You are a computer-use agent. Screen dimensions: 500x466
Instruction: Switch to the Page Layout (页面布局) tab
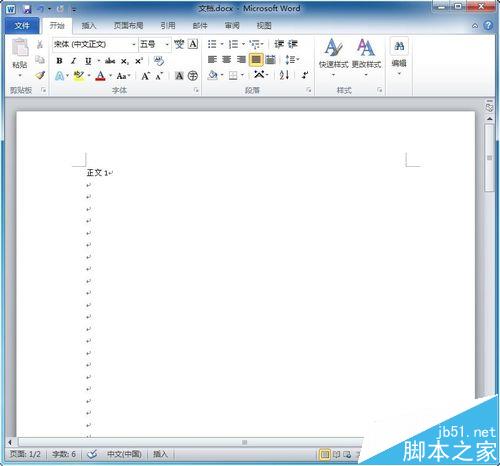[x=128, y=26]
